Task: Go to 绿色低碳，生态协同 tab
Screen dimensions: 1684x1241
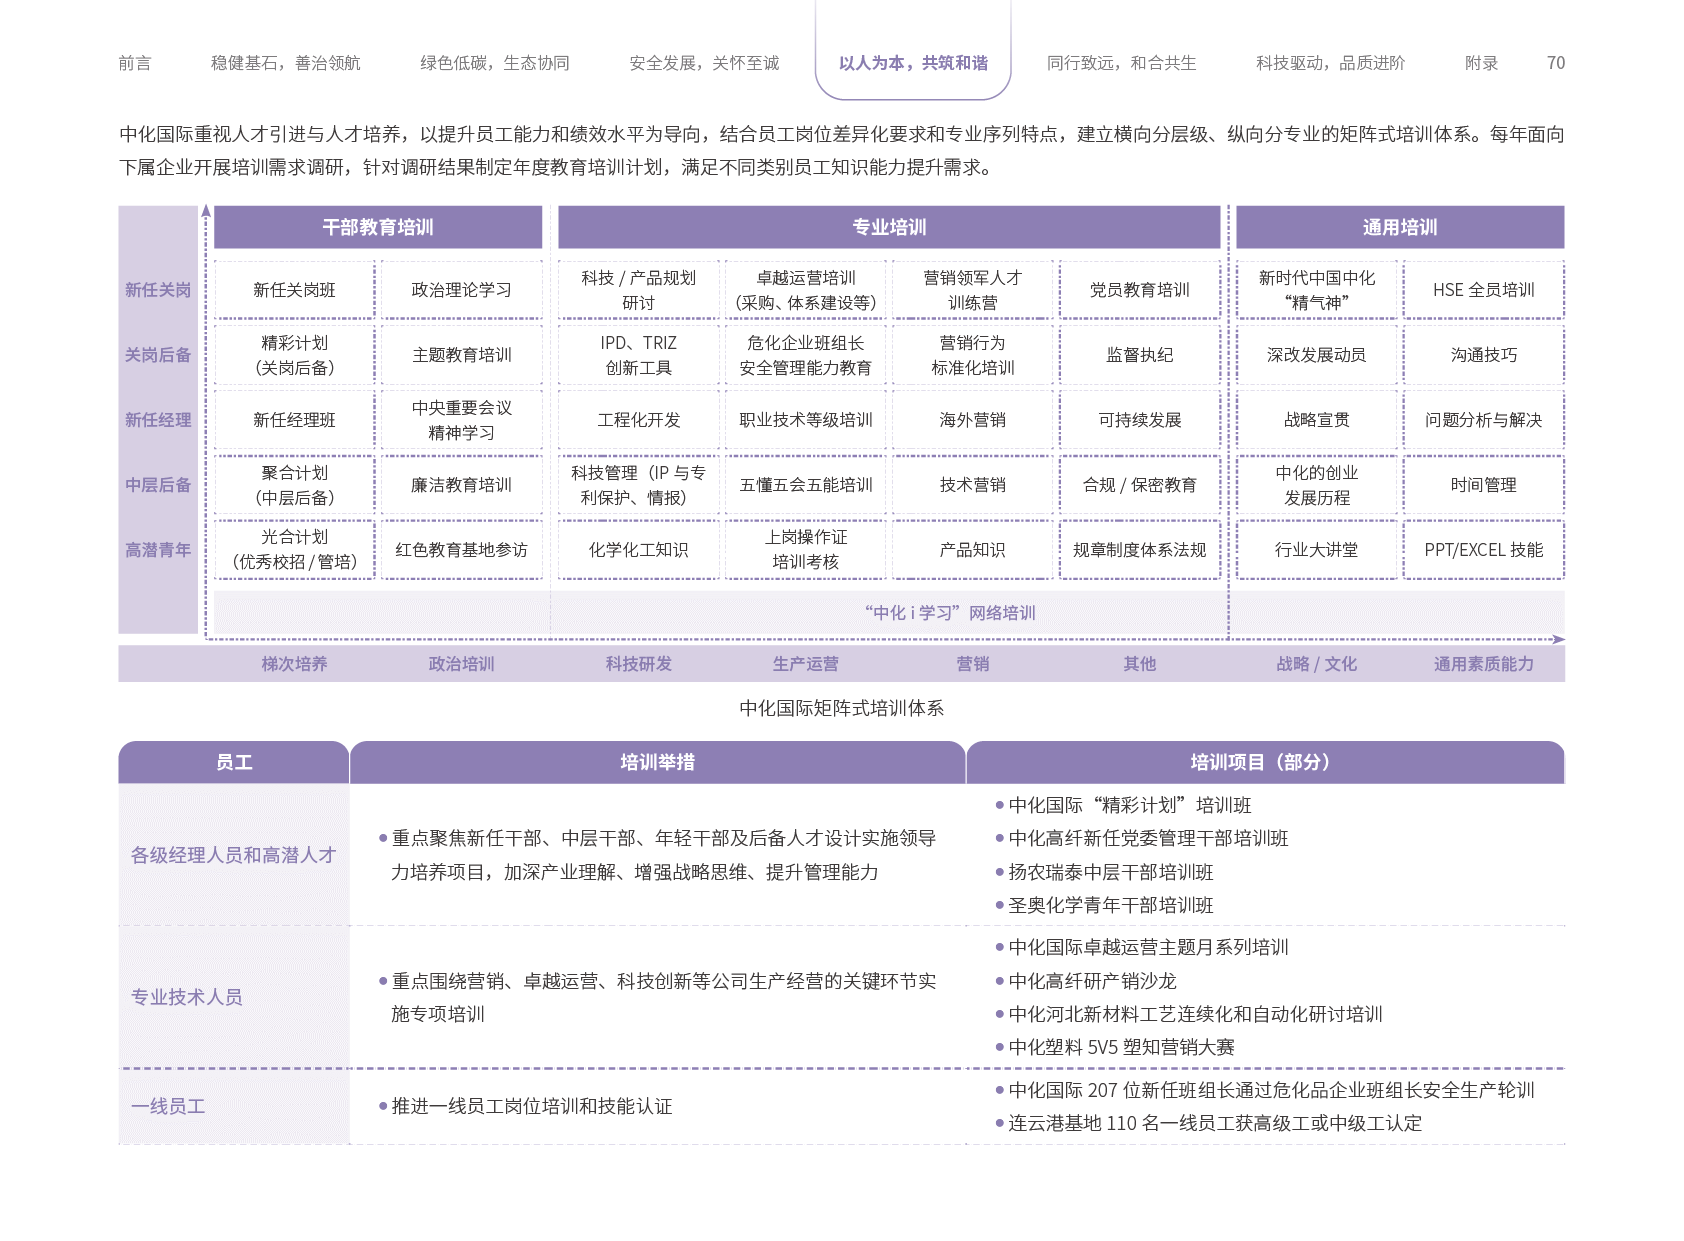Action: (494, 63)
